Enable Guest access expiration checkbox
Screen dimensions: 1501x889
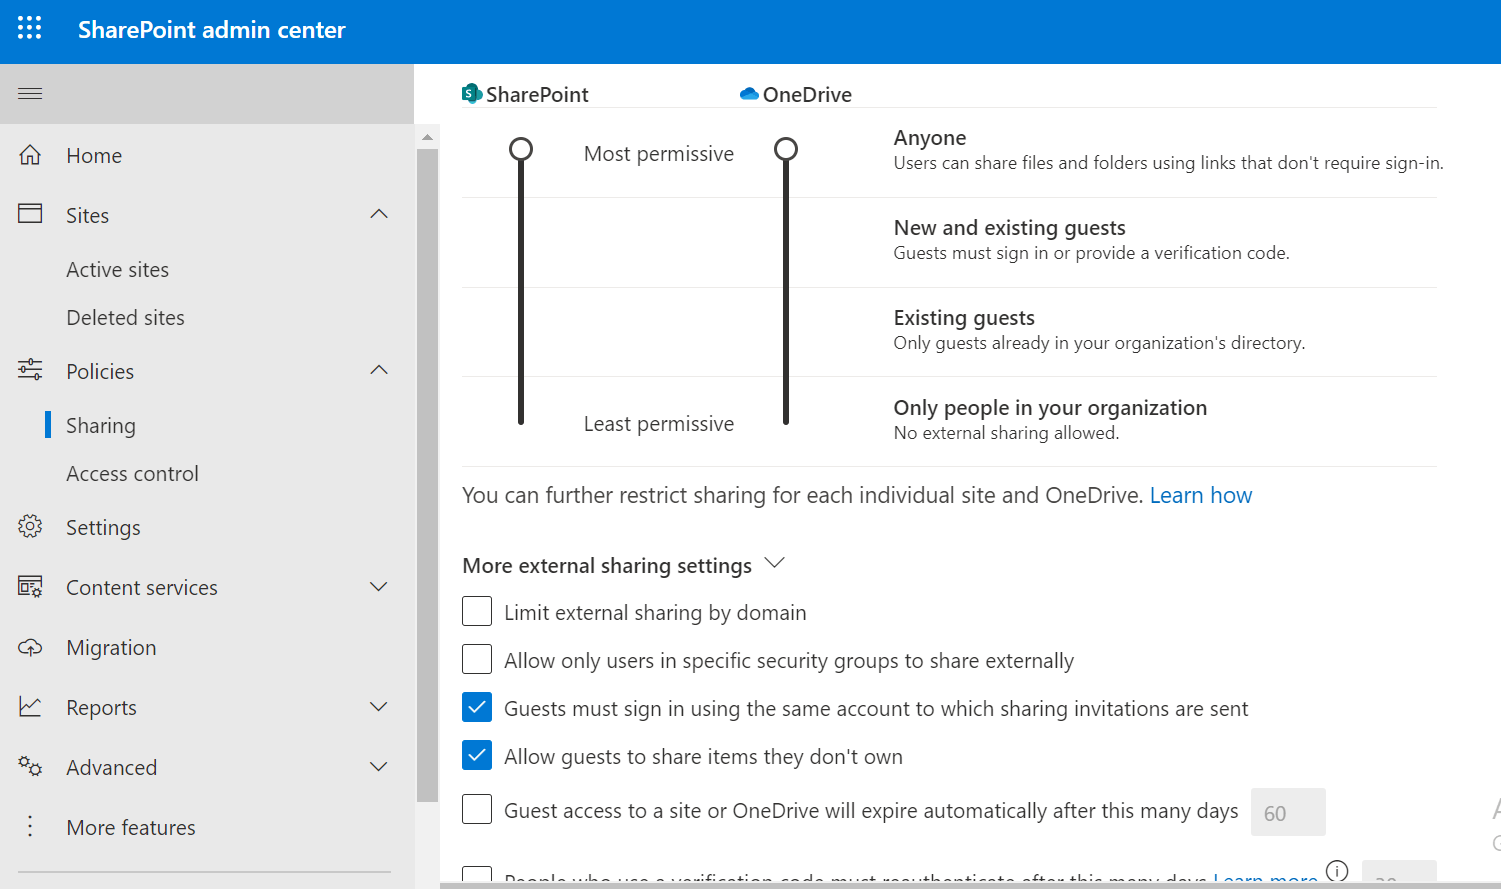(x=477, y=809)
